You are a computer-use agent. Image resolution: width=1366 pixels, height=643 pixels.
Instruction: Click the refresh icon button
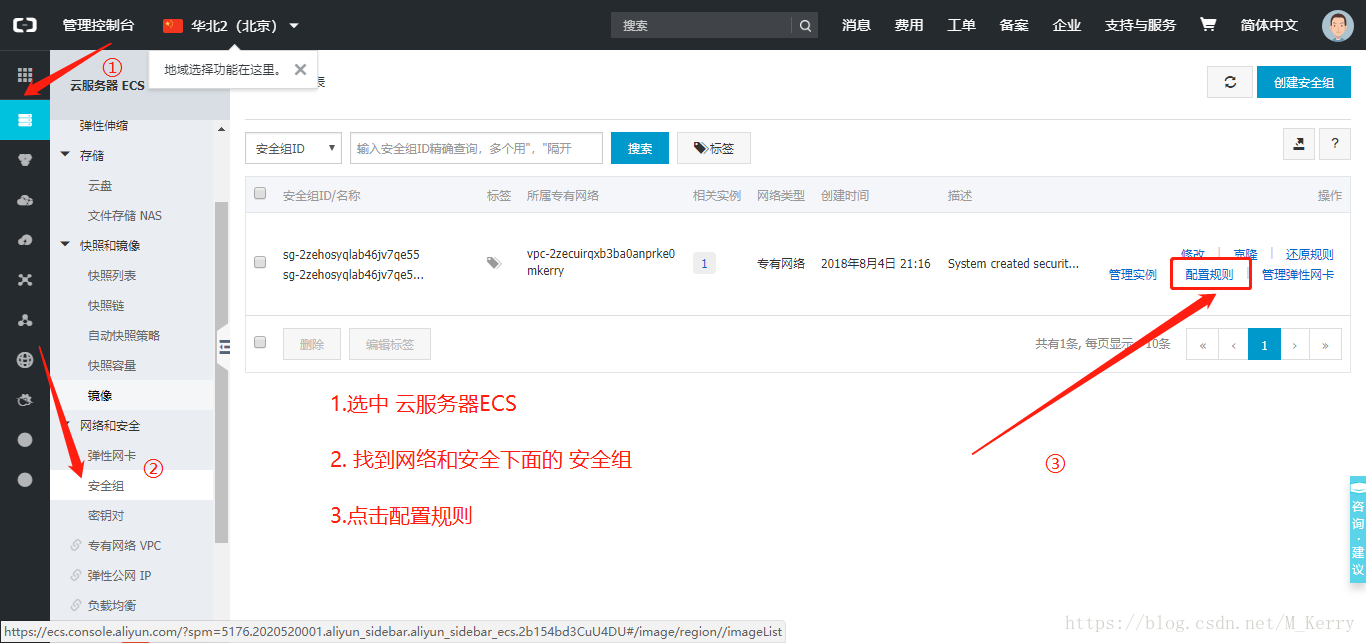pos(1230,82)
